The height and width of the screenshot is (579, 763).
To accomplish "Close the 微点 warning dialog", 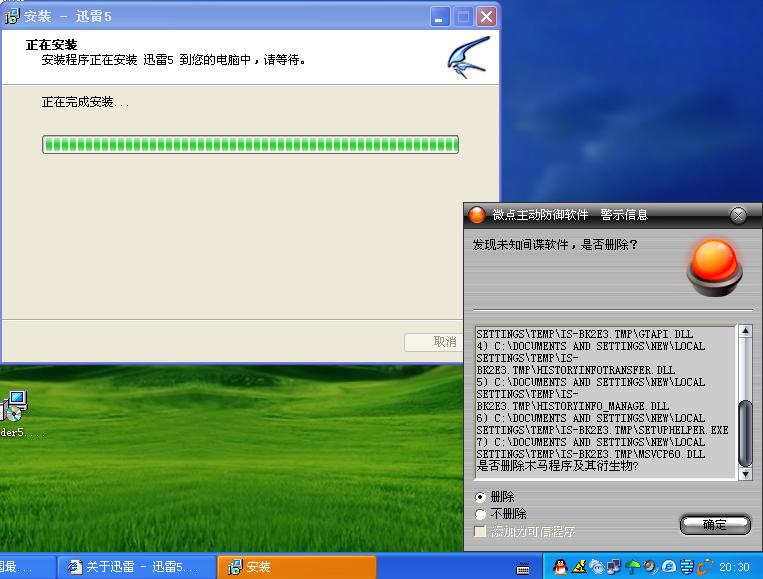I will pos(738,215).
